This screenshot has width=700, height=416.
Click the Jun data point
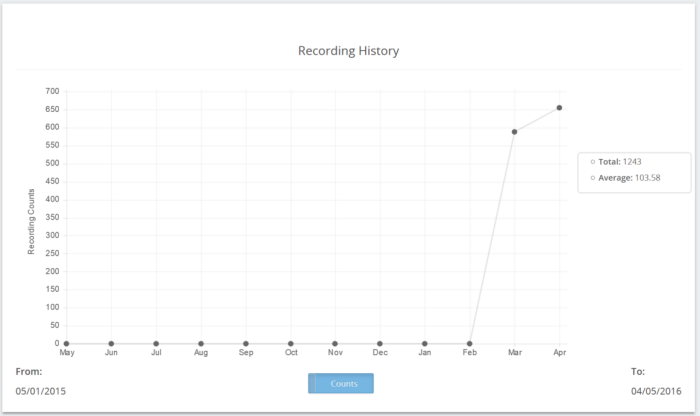111,344
